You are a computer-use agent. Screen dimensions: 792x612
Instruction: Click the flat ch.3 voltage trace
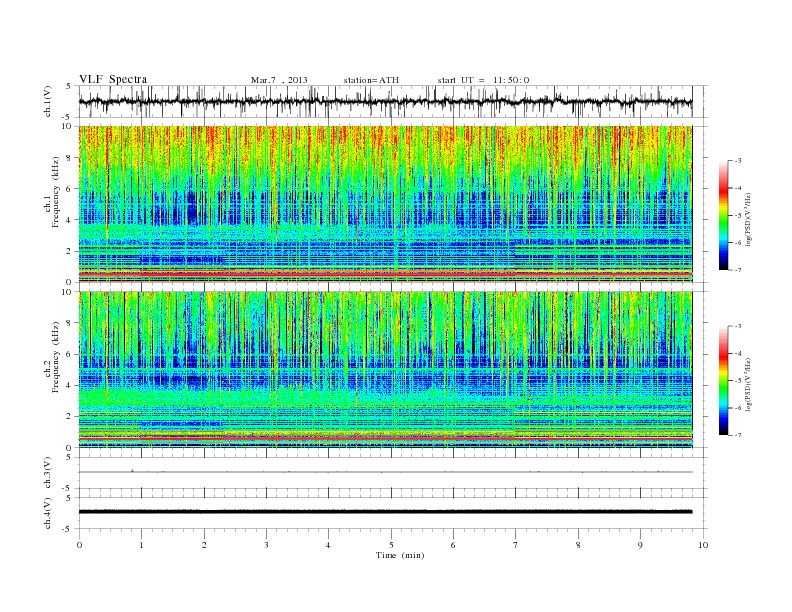tap(385, 472)
